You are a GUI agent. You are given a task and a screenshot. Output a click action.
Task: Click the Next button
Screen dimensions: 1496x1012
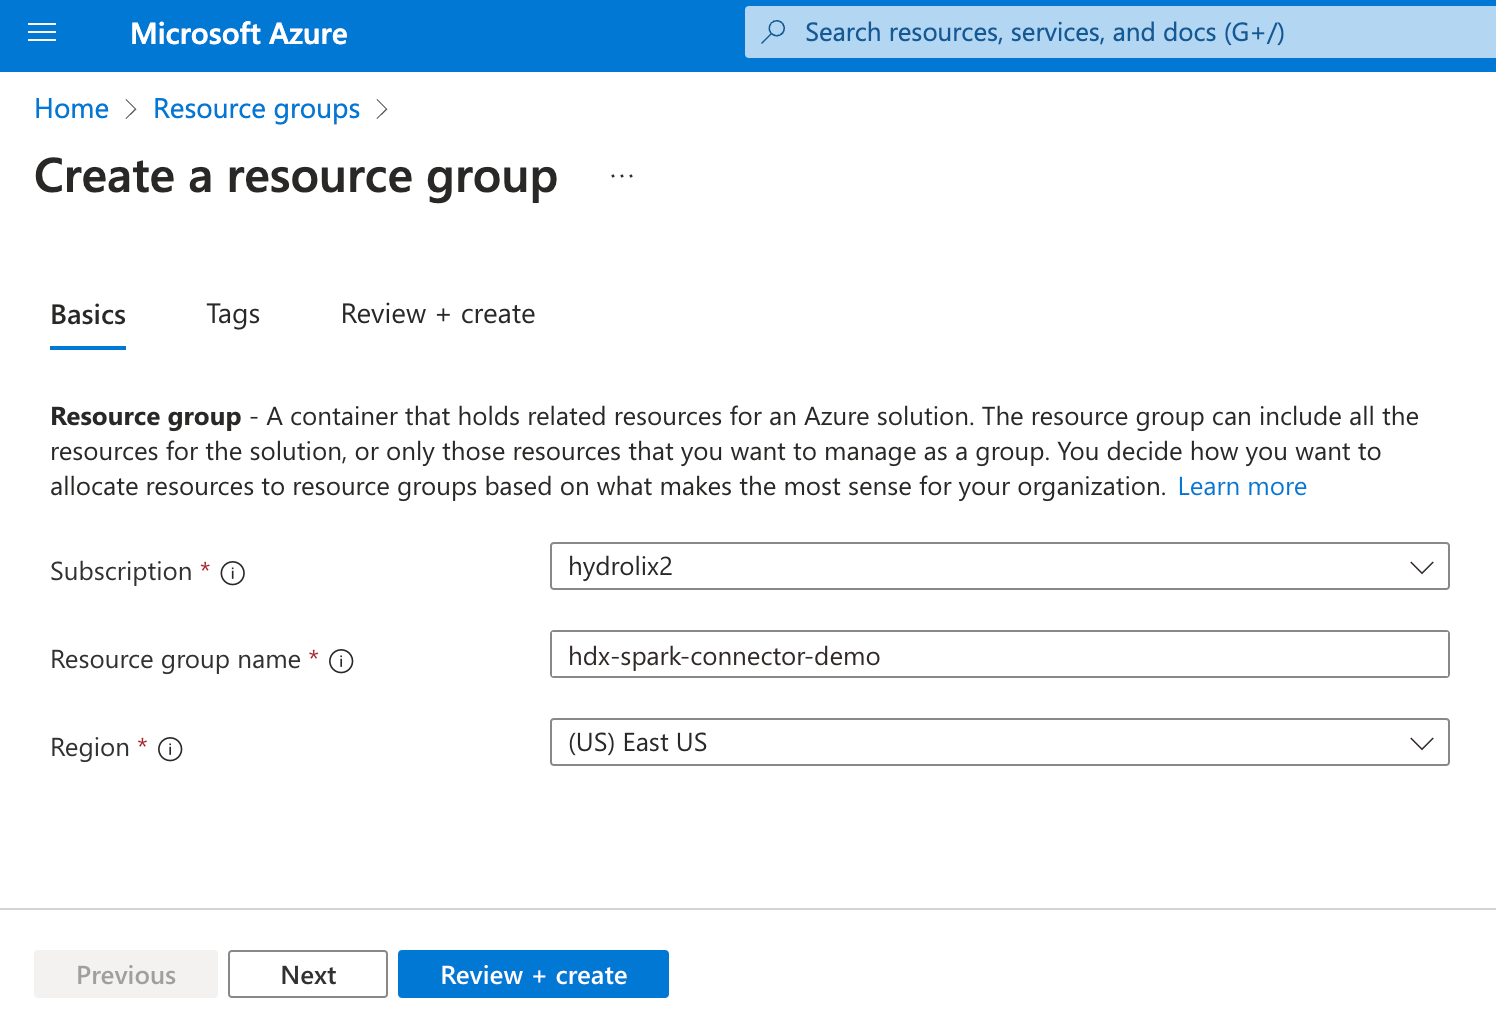click(308, 974)
